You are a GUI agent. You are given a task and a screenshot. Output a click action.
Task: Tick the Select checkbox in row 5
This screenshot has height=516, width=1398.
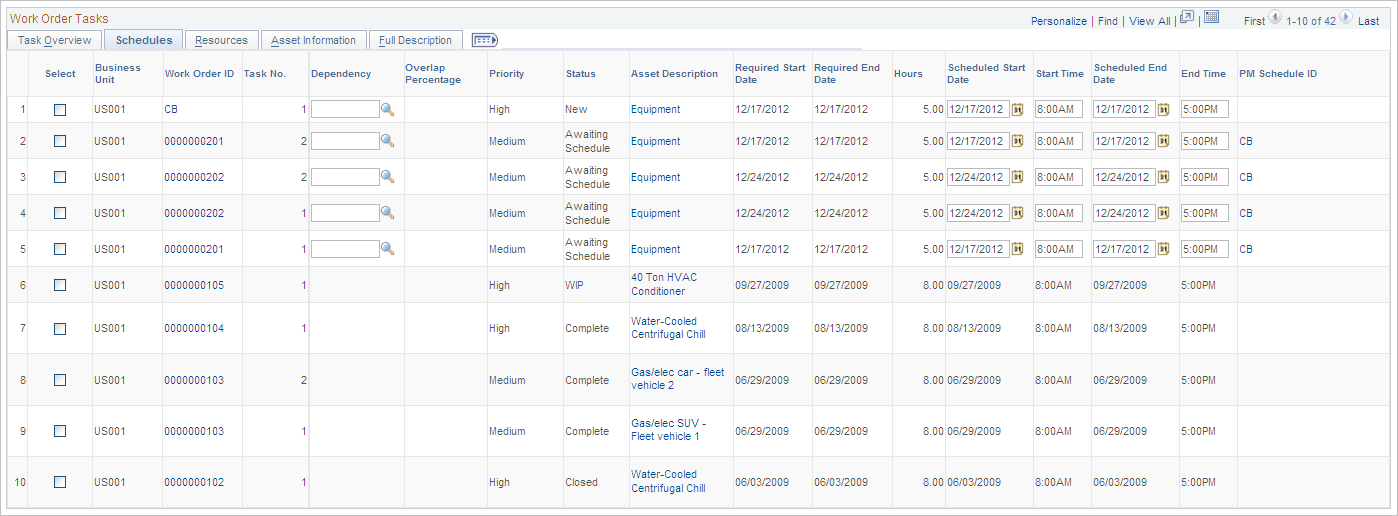pos(60,250)
